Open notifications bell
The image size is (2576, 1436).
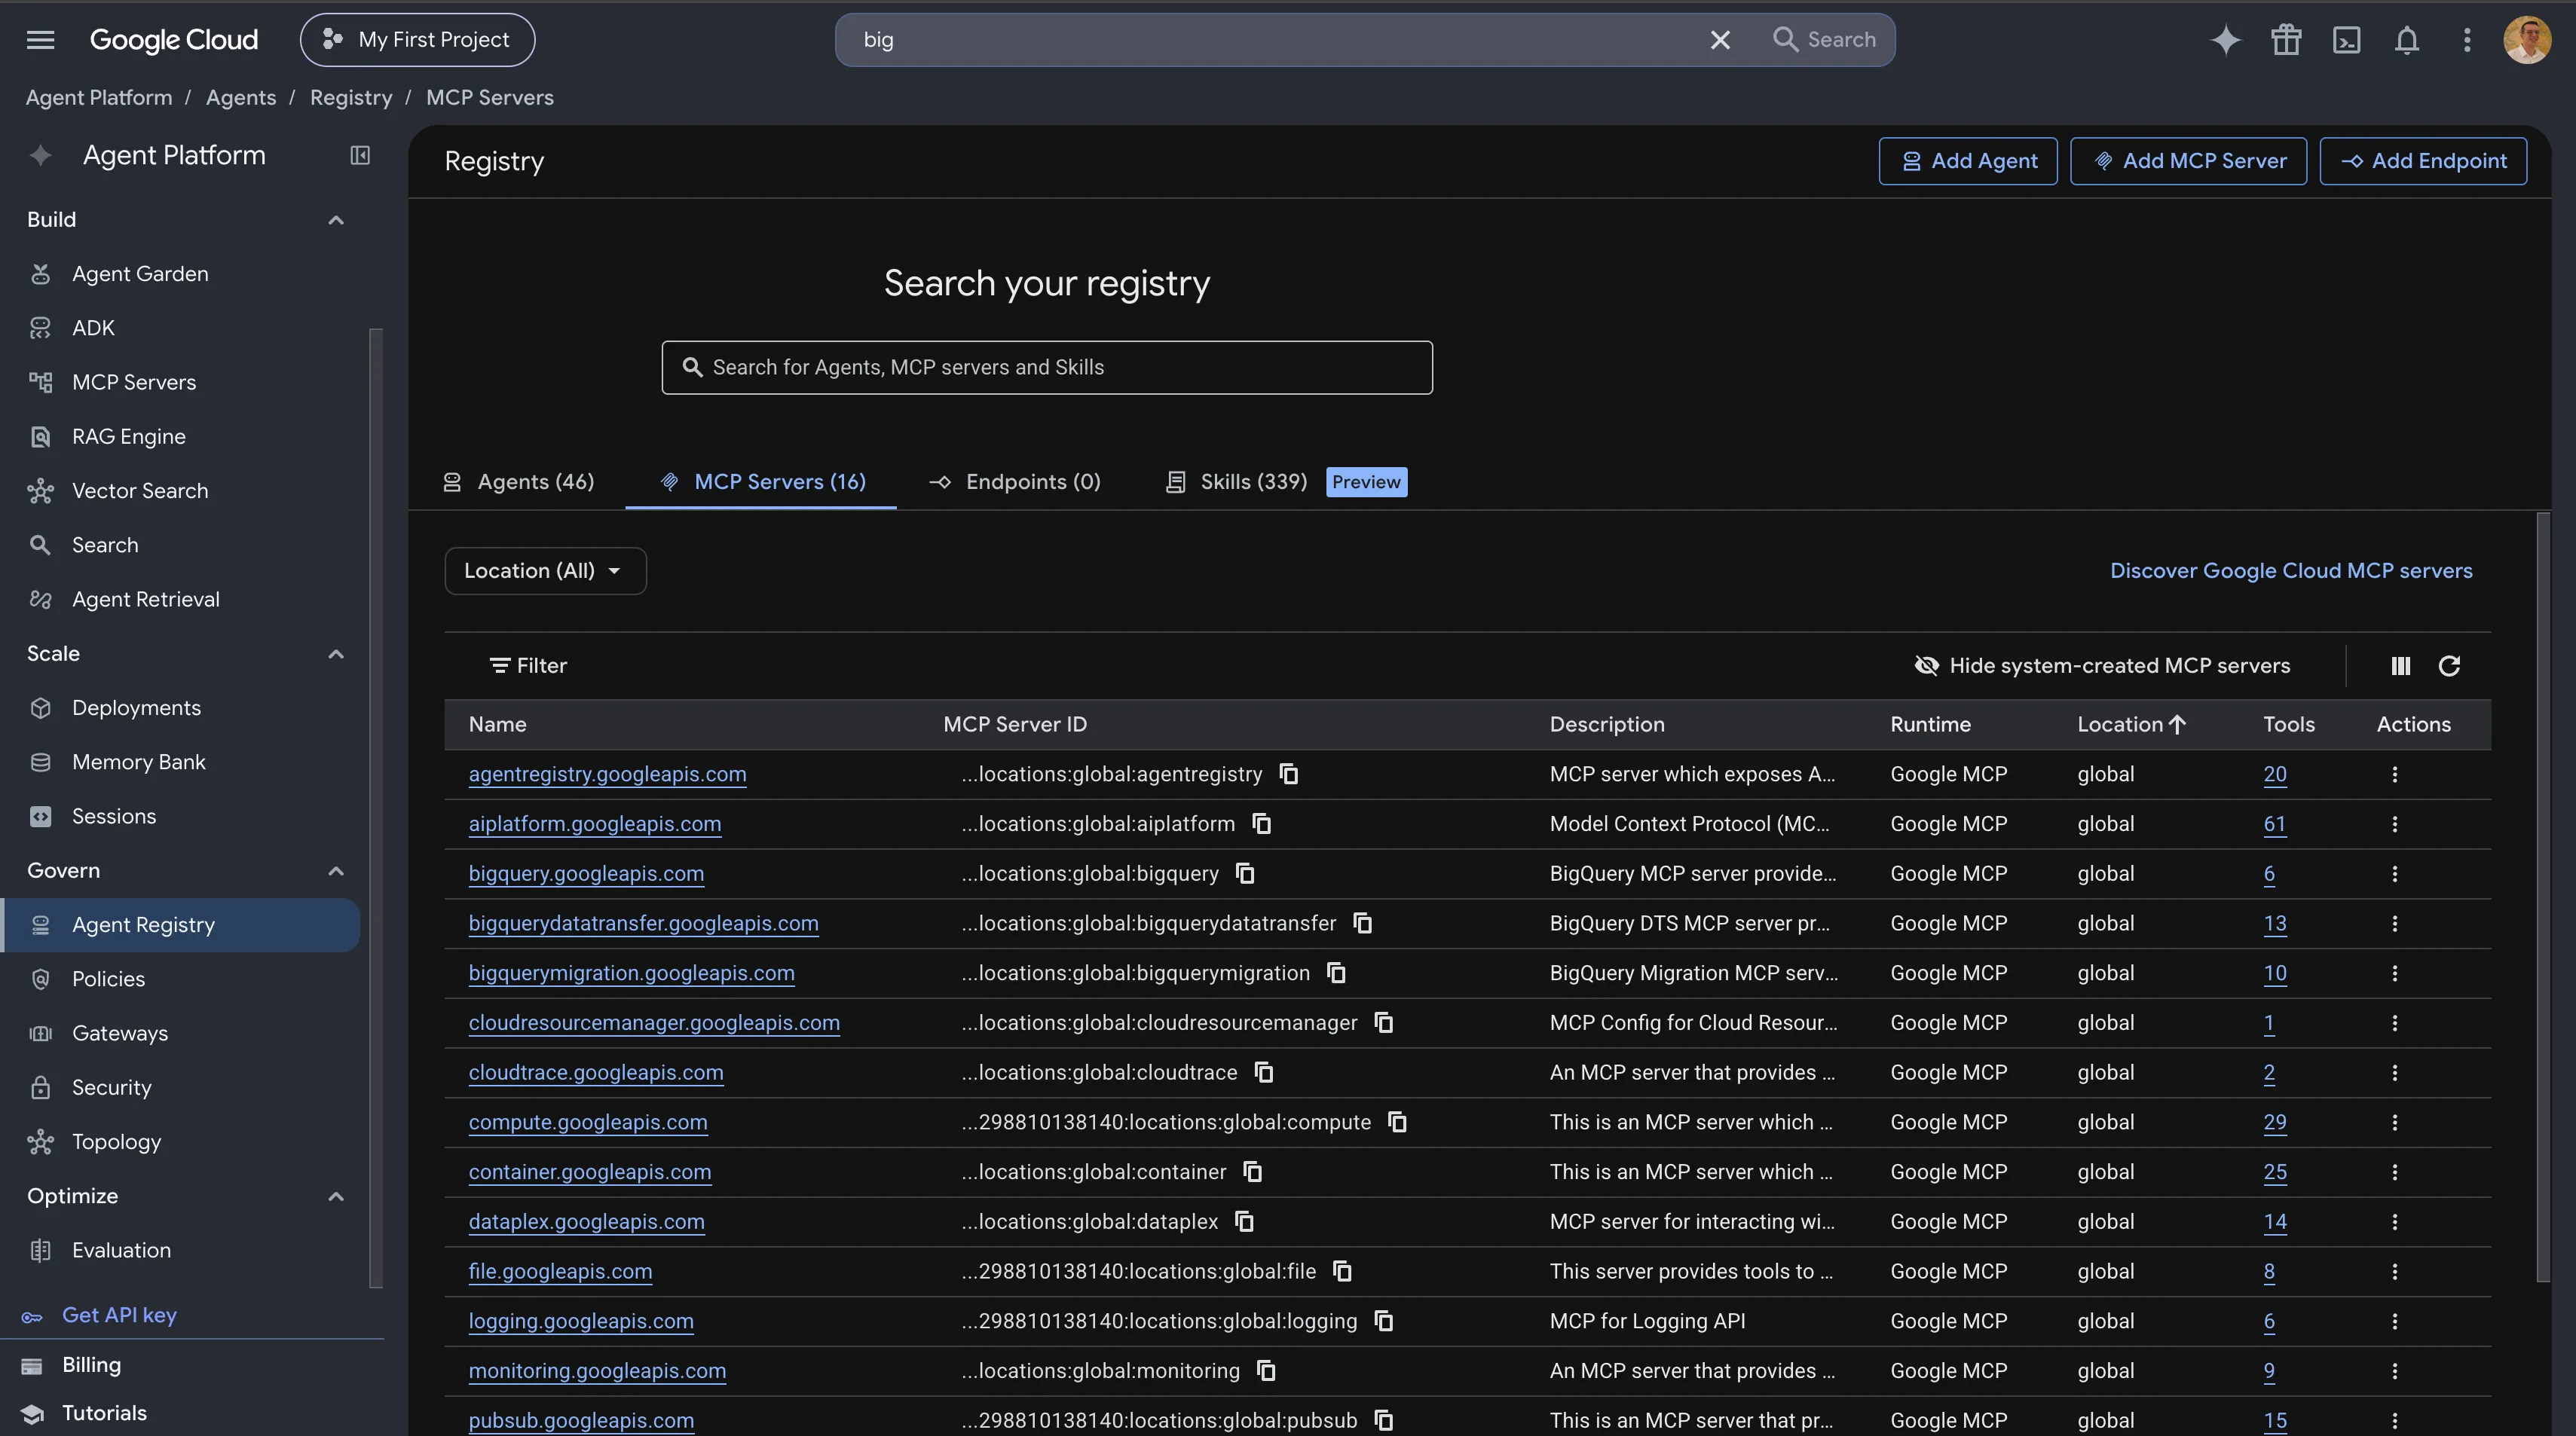(x=2407, y=40)
